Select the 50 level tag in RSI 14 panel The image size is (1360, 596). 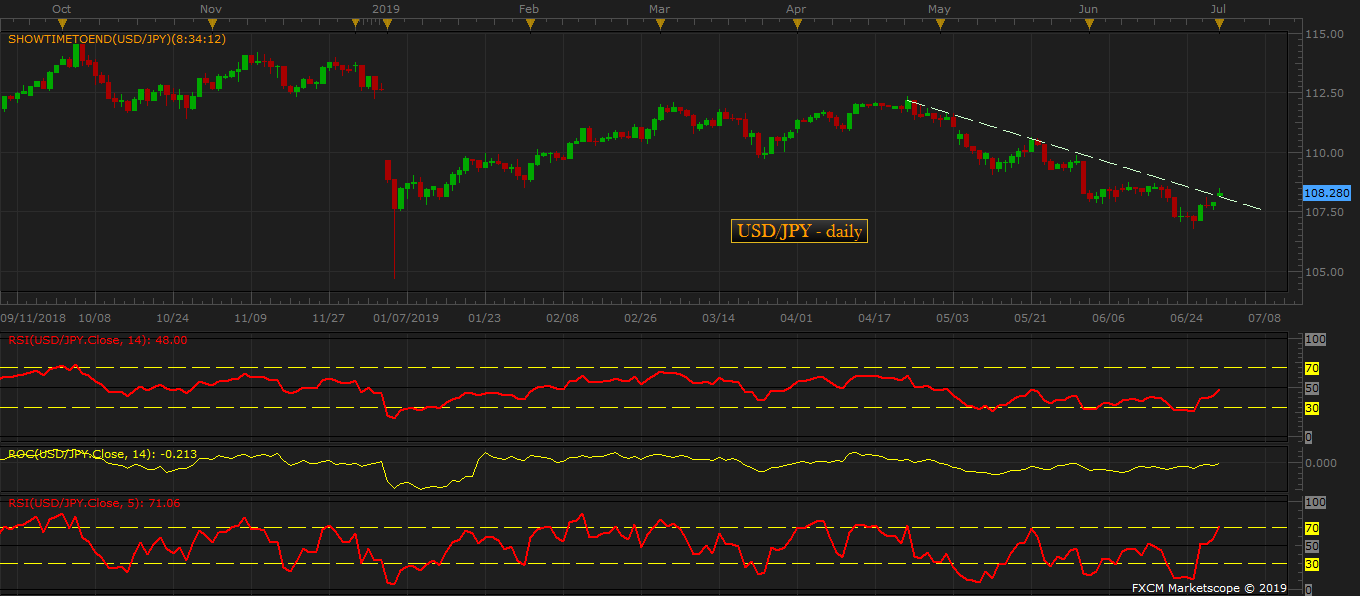1312,388
